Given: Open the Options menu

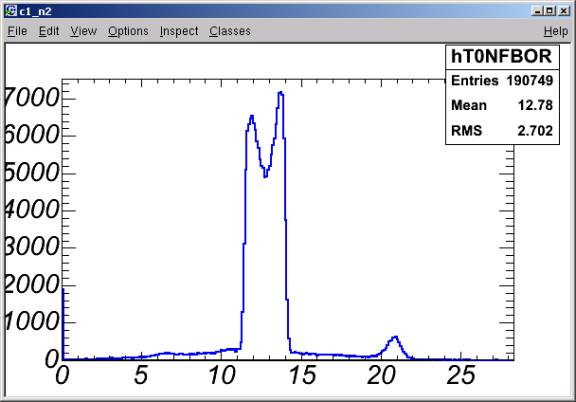Looking at the screenshot, I should click(128, 31).
